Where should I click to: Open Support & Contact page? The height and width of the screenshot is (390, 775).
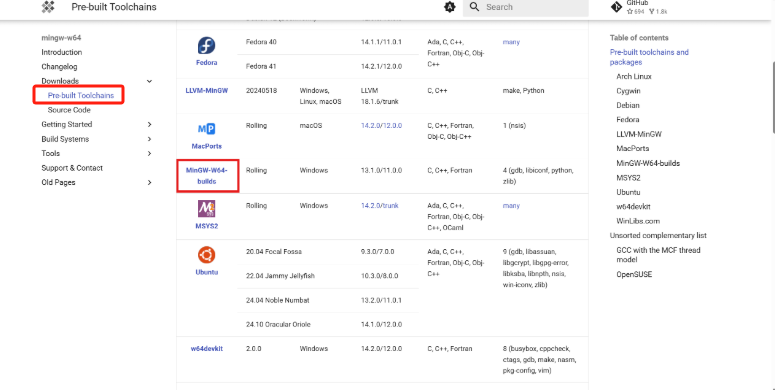(72, 168)
